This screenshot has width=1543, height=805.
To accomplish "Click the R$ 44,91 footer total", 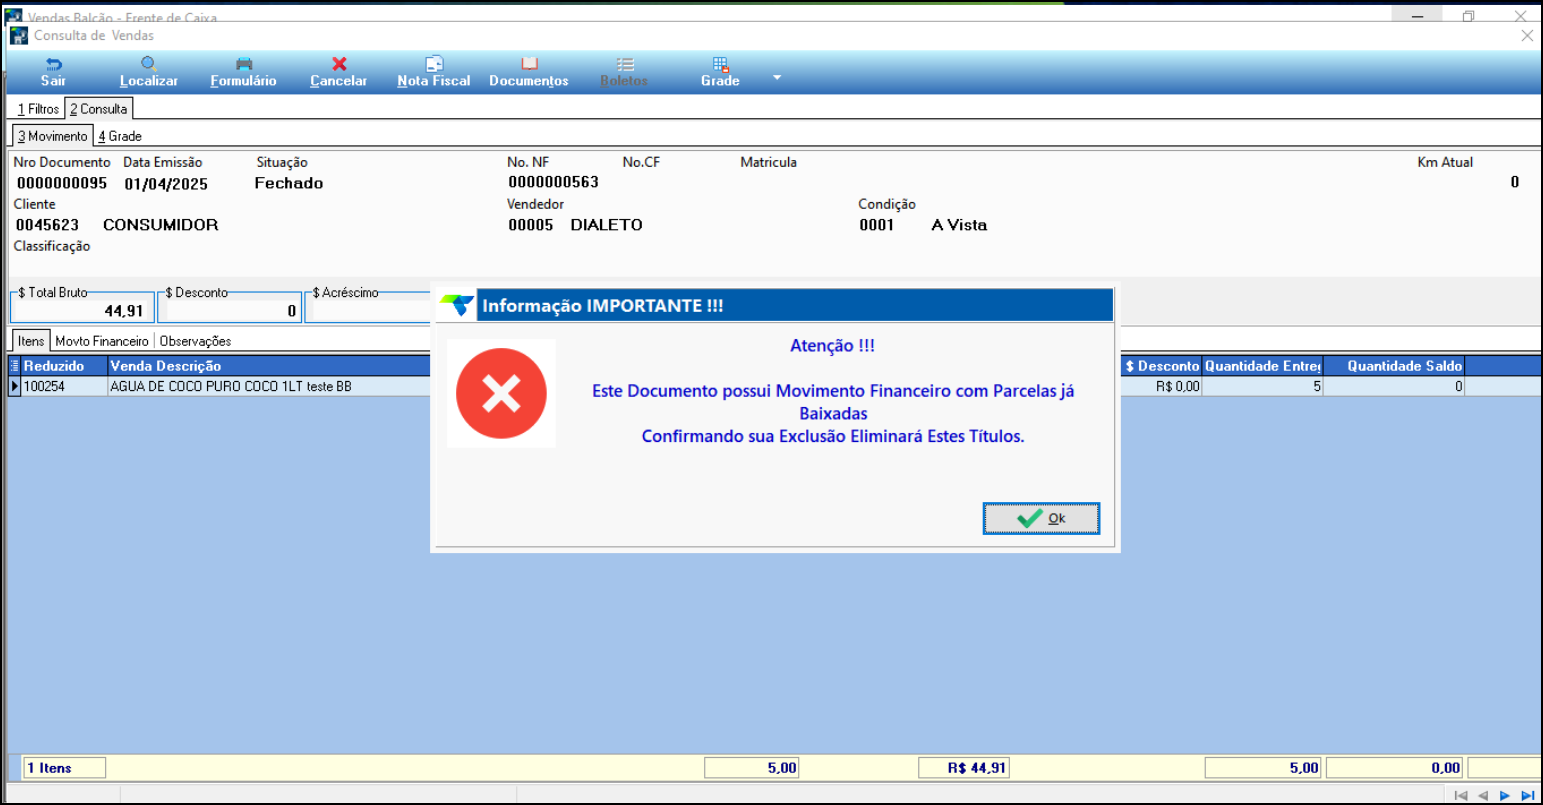I will (964, 768).
